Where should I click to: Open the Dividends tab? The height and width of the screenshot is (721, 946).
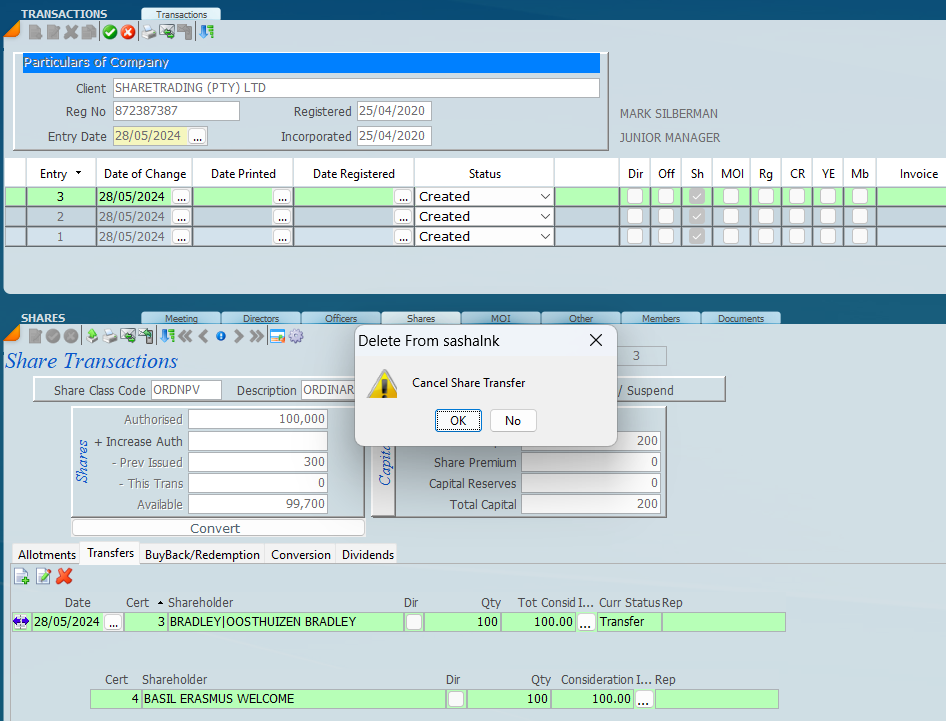[x=367, y=554]
